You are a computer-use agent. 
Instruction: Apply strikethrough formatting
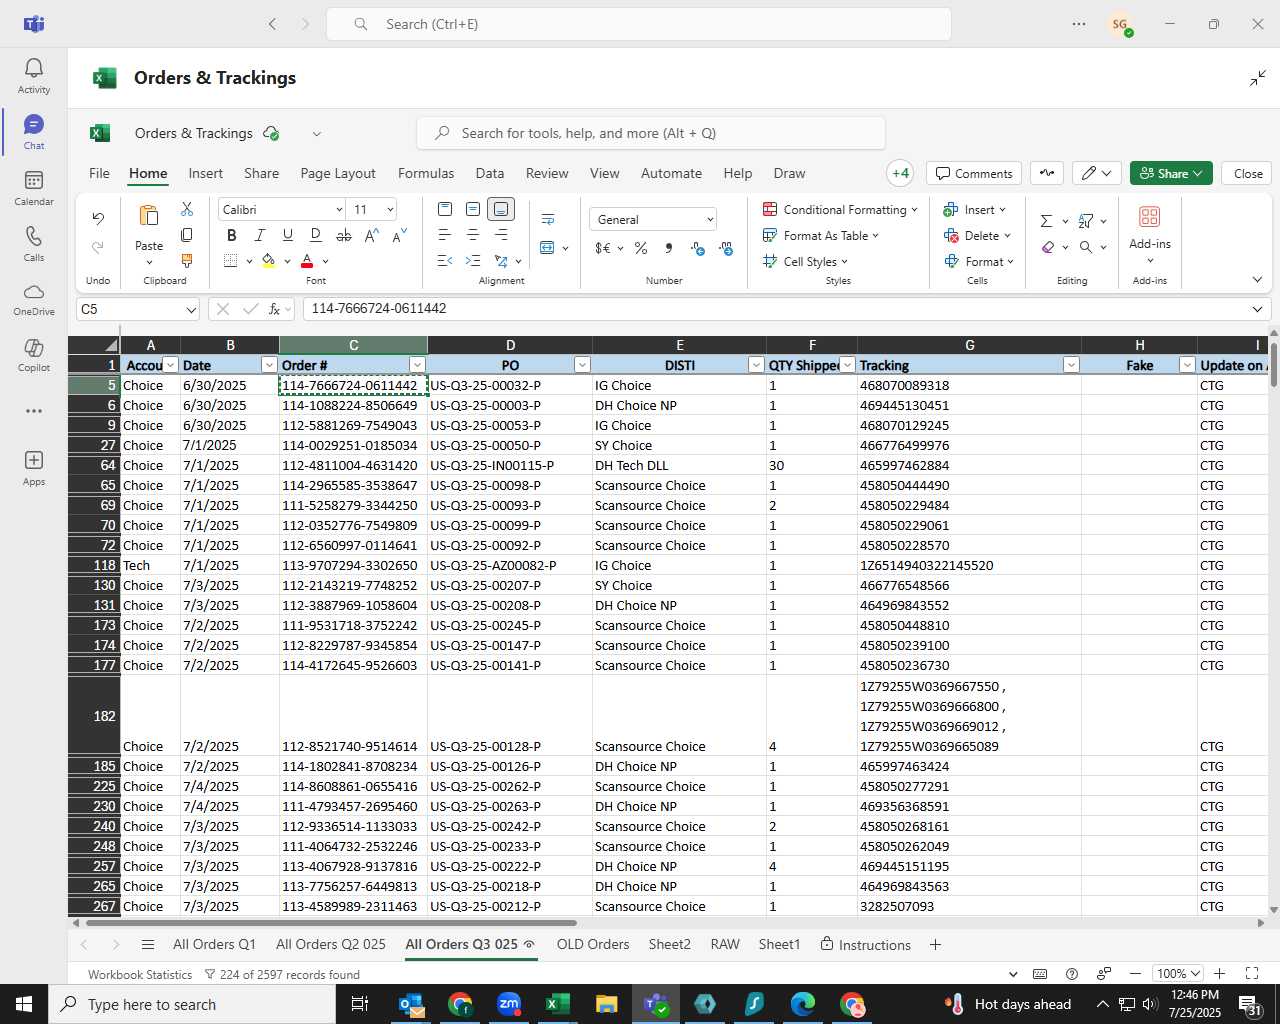coord(343,235)
